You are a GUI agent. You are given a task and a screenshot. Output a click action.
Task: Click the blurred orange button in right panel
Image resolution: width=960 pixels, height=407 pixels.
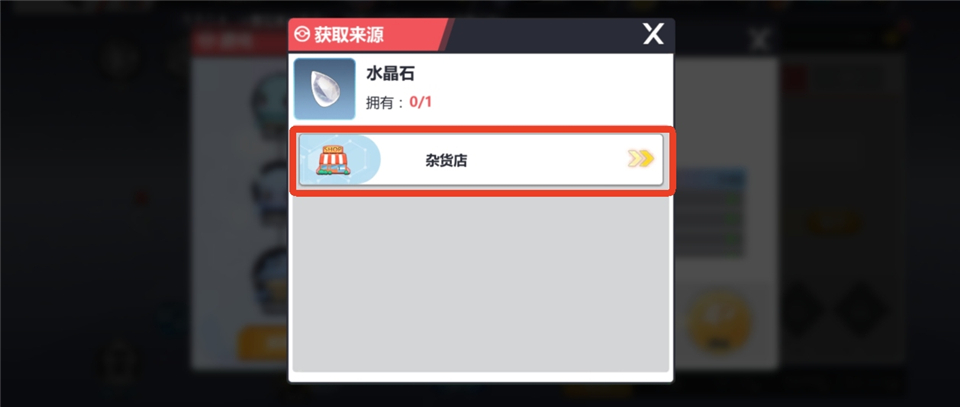(x=834, y=222)
